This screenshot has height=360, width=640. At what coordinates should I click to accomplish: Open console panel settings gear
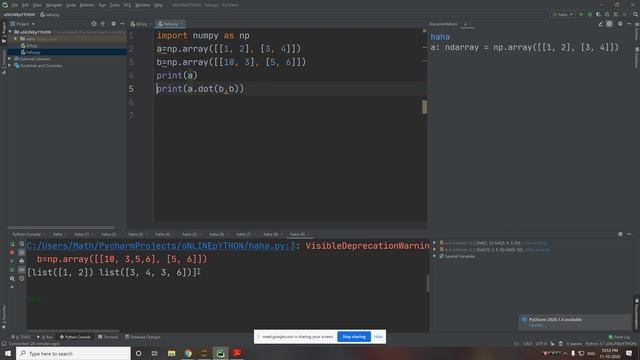[x=620, y=234]
